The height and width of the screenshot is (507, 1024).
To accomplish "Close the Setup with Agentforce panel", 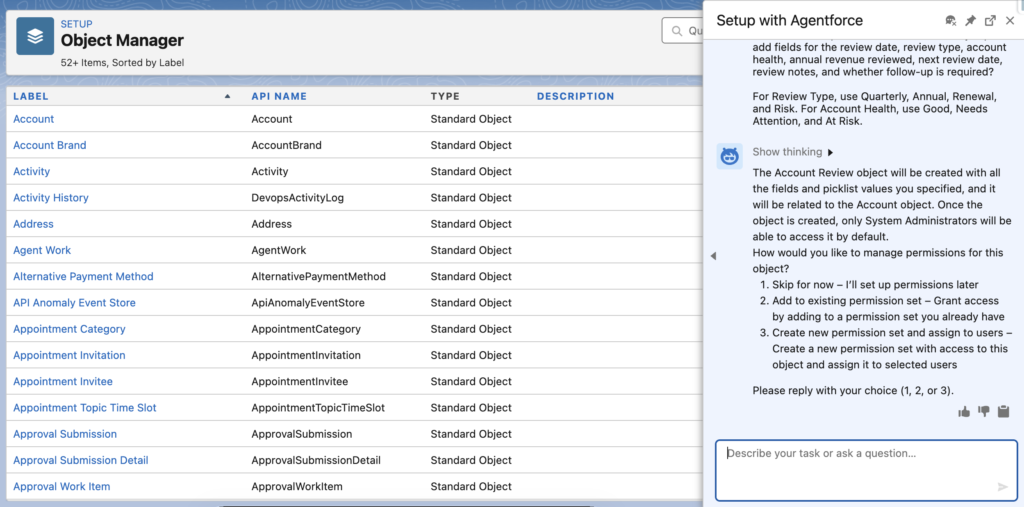I will pos(1010,21).
